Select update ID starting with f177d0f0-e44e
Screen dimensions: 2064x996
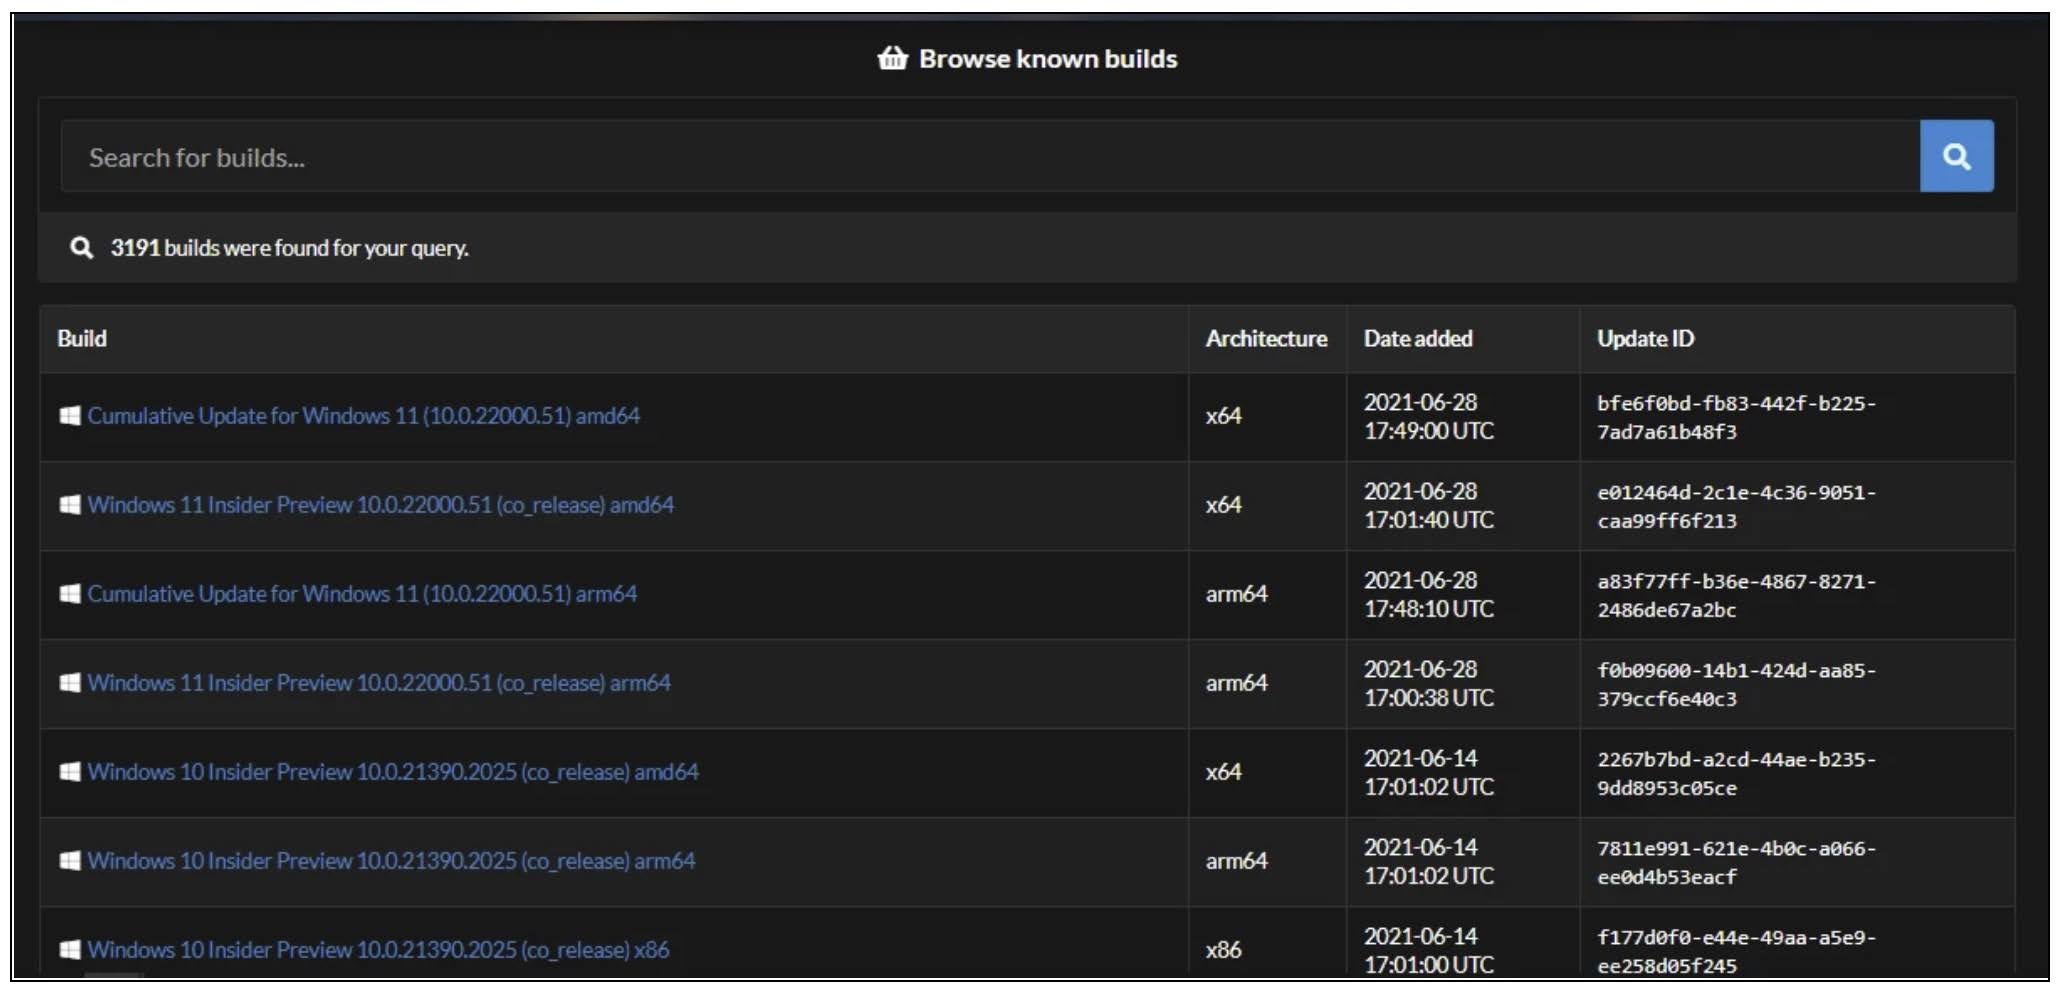(x=1736, y=952)
